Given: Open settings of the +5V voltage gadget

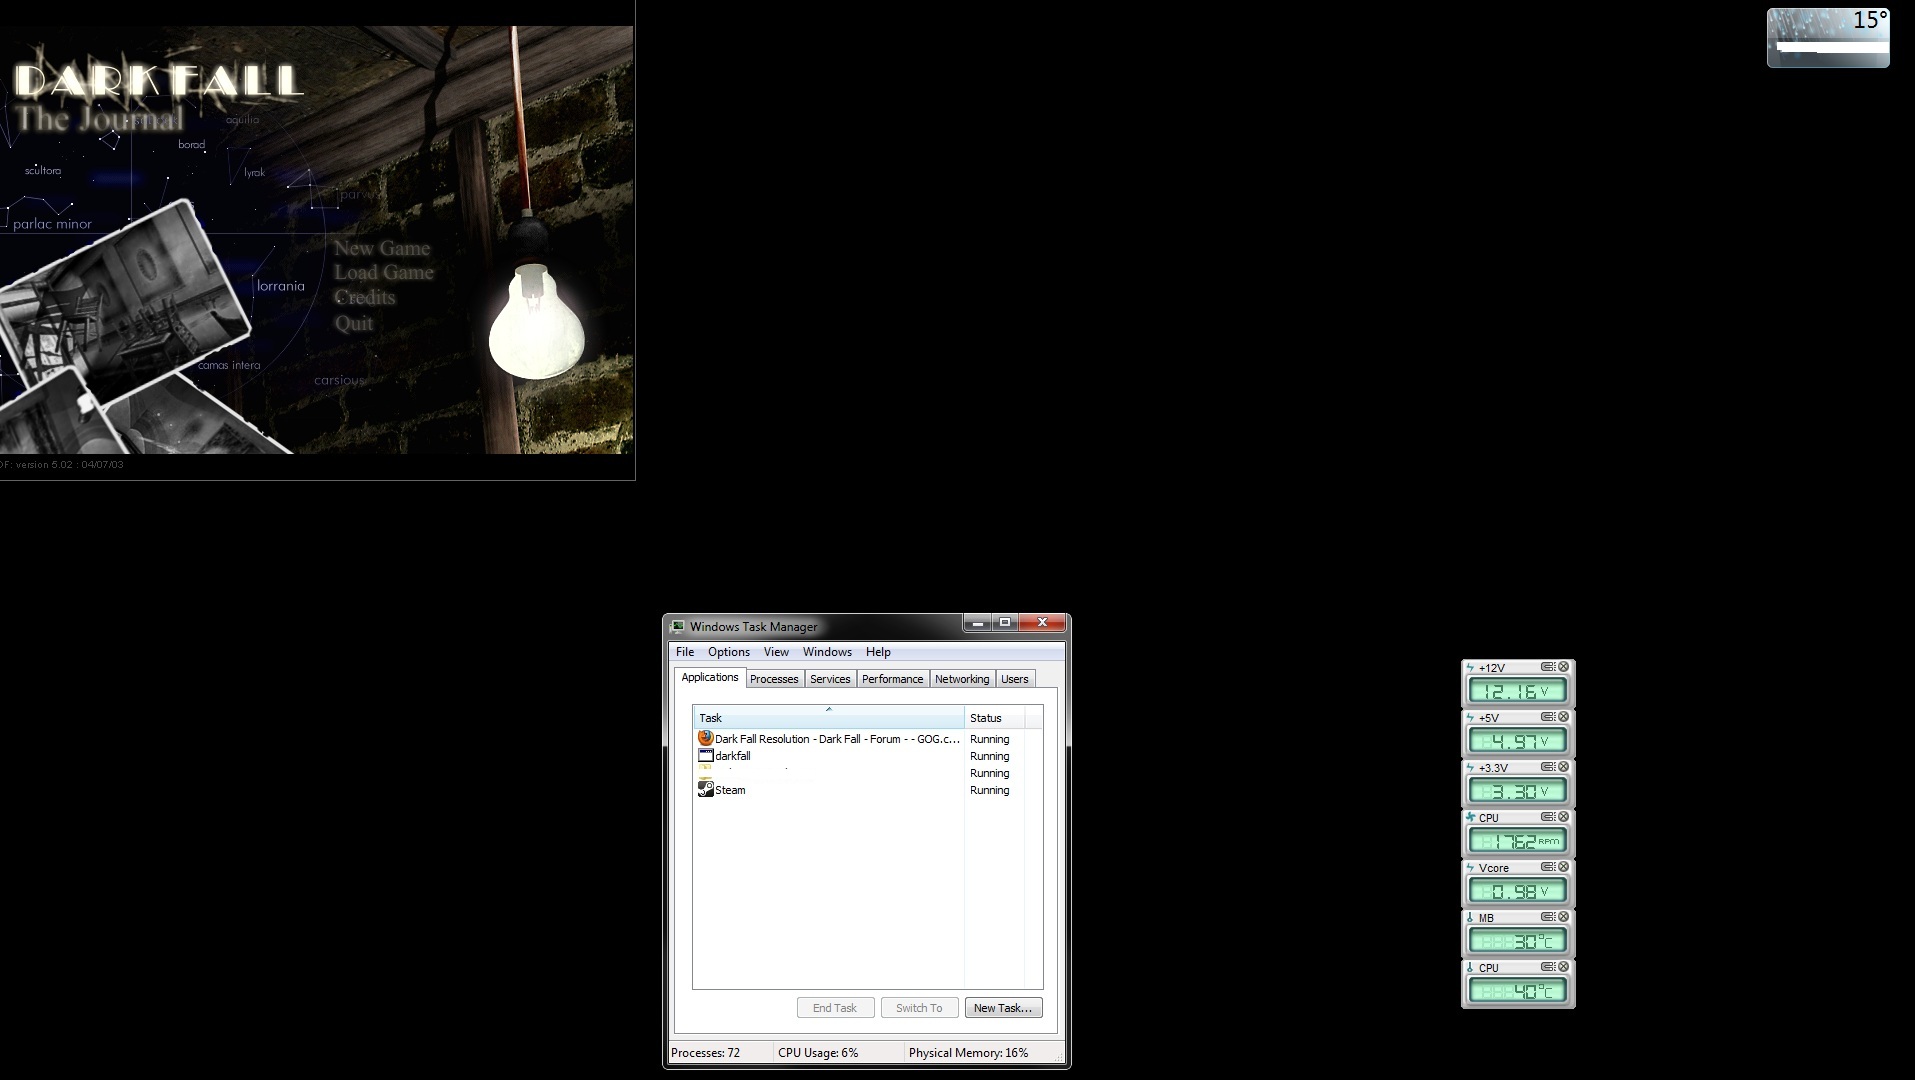Looking at the screenshot, I should tap(1548, 717).
